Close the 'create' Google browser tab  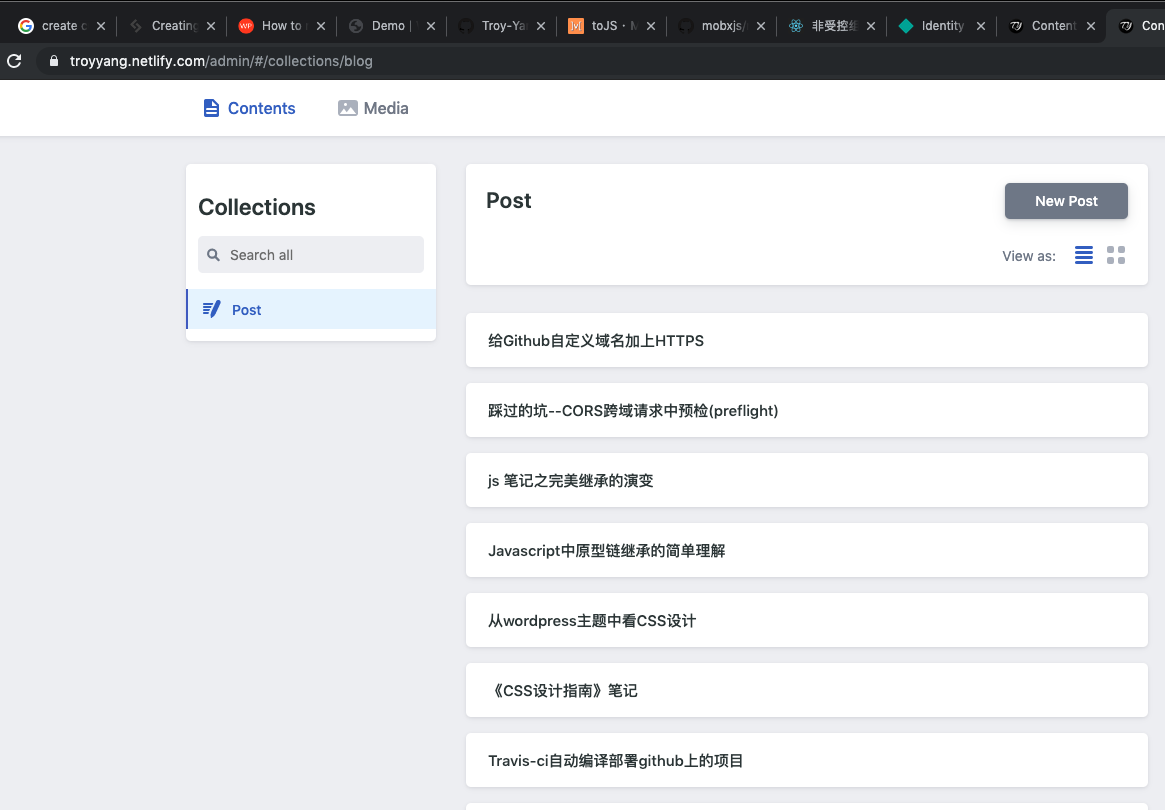click(x=101, y=26)
